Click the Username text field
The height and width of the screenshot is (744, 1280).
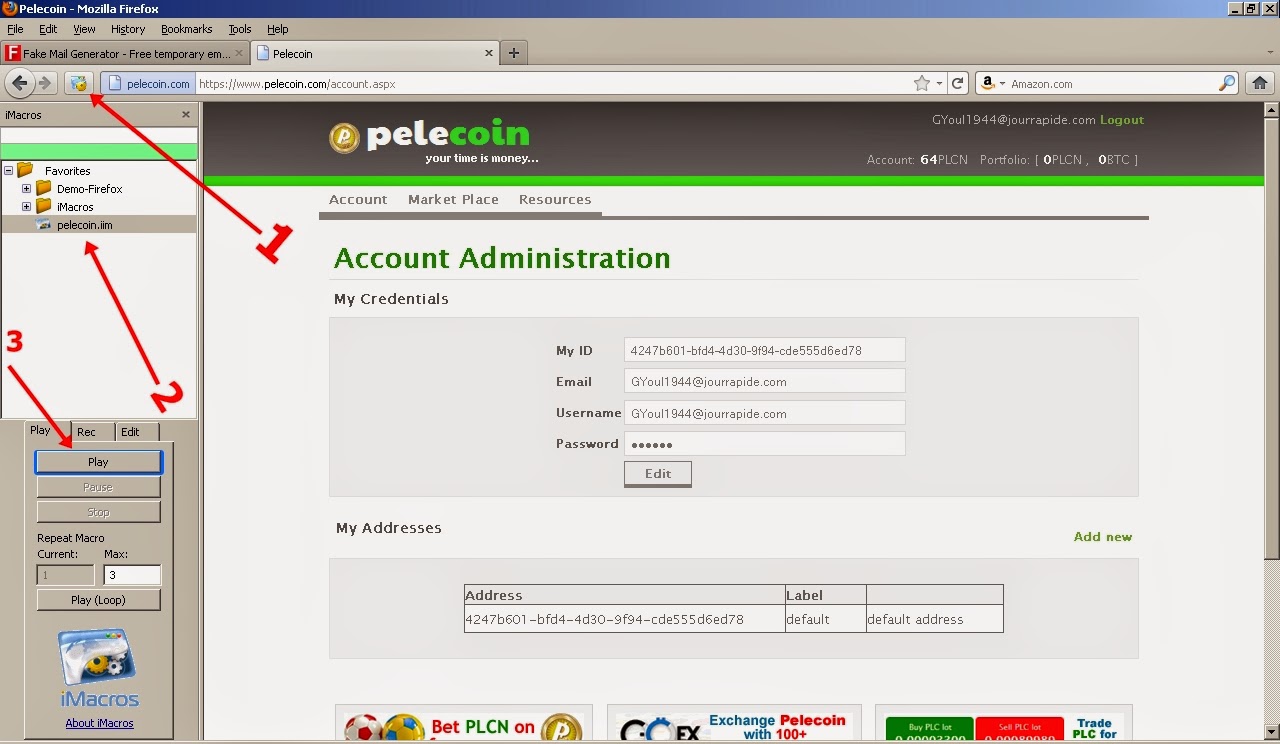[x=764, y=413]
